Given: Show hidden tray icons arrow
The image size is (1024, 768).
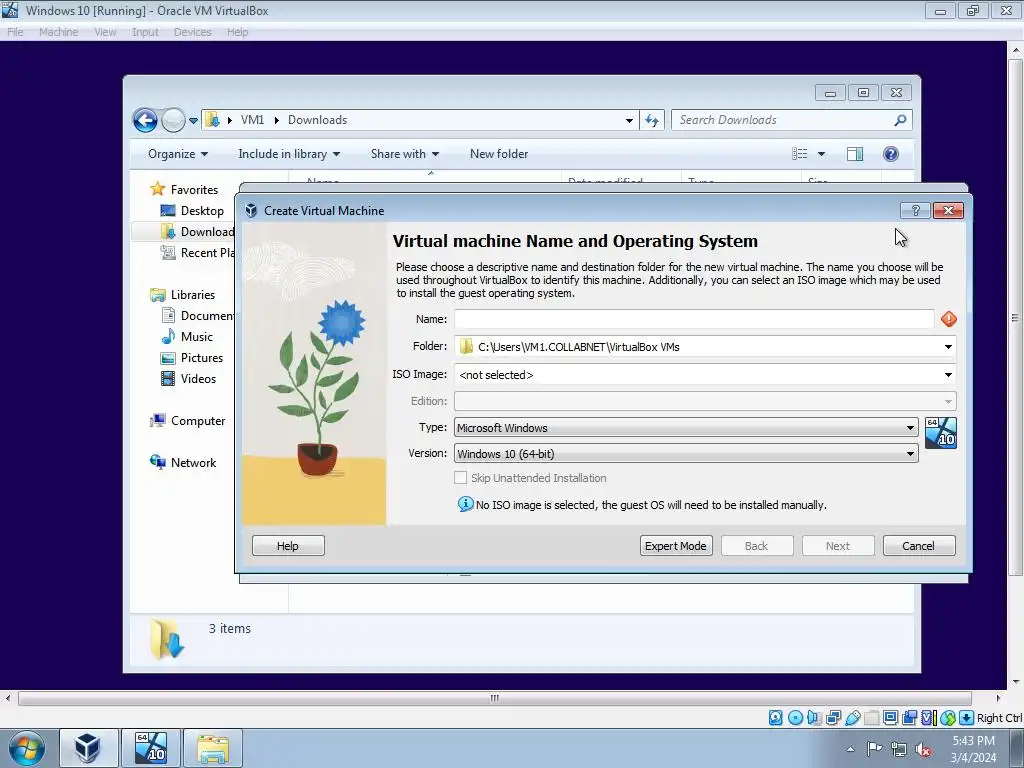Looking at the screenshot, I should pos(850,749).
